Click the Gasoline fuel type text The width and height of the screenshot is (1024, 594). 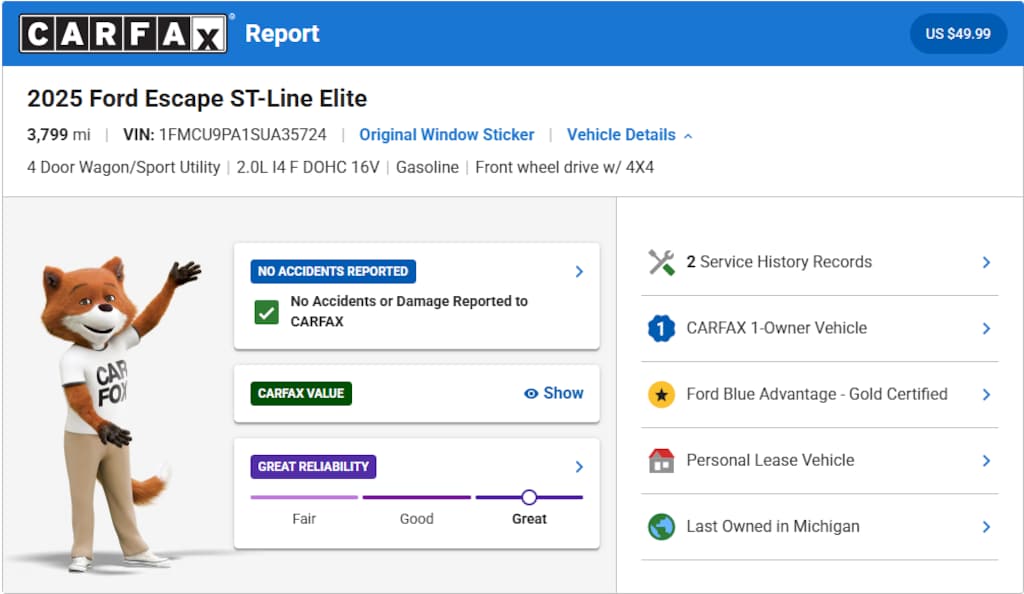(427, 167)
